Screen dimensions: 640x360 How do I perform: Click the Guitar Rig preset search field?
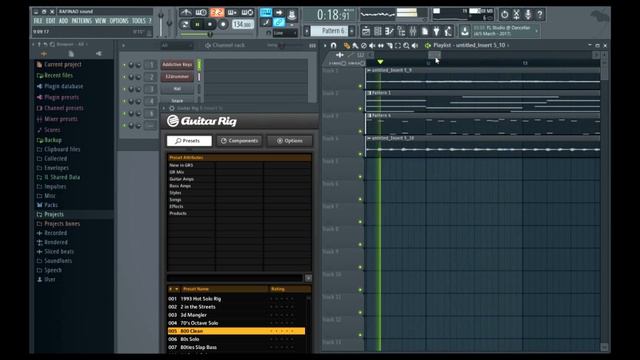coord(235,278)
